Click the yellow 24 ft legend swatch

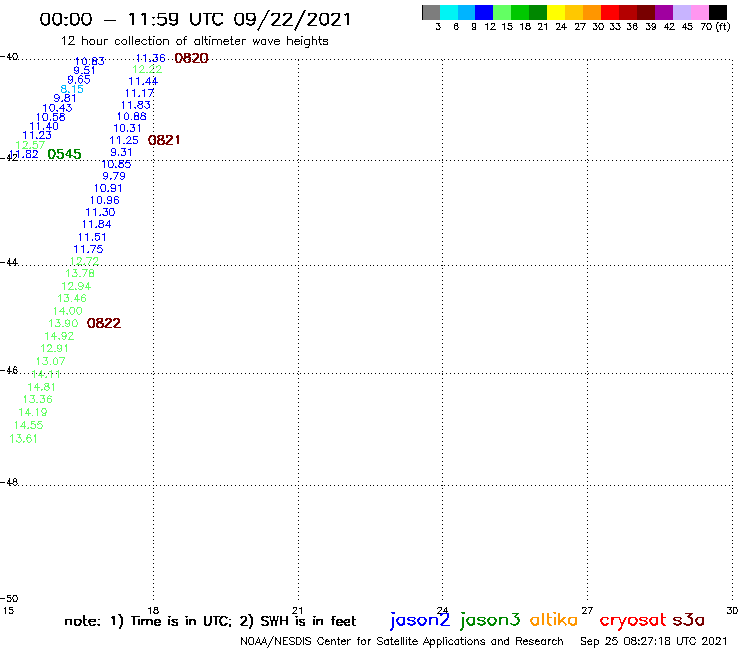pyautogui.click(x=556, y=12)
